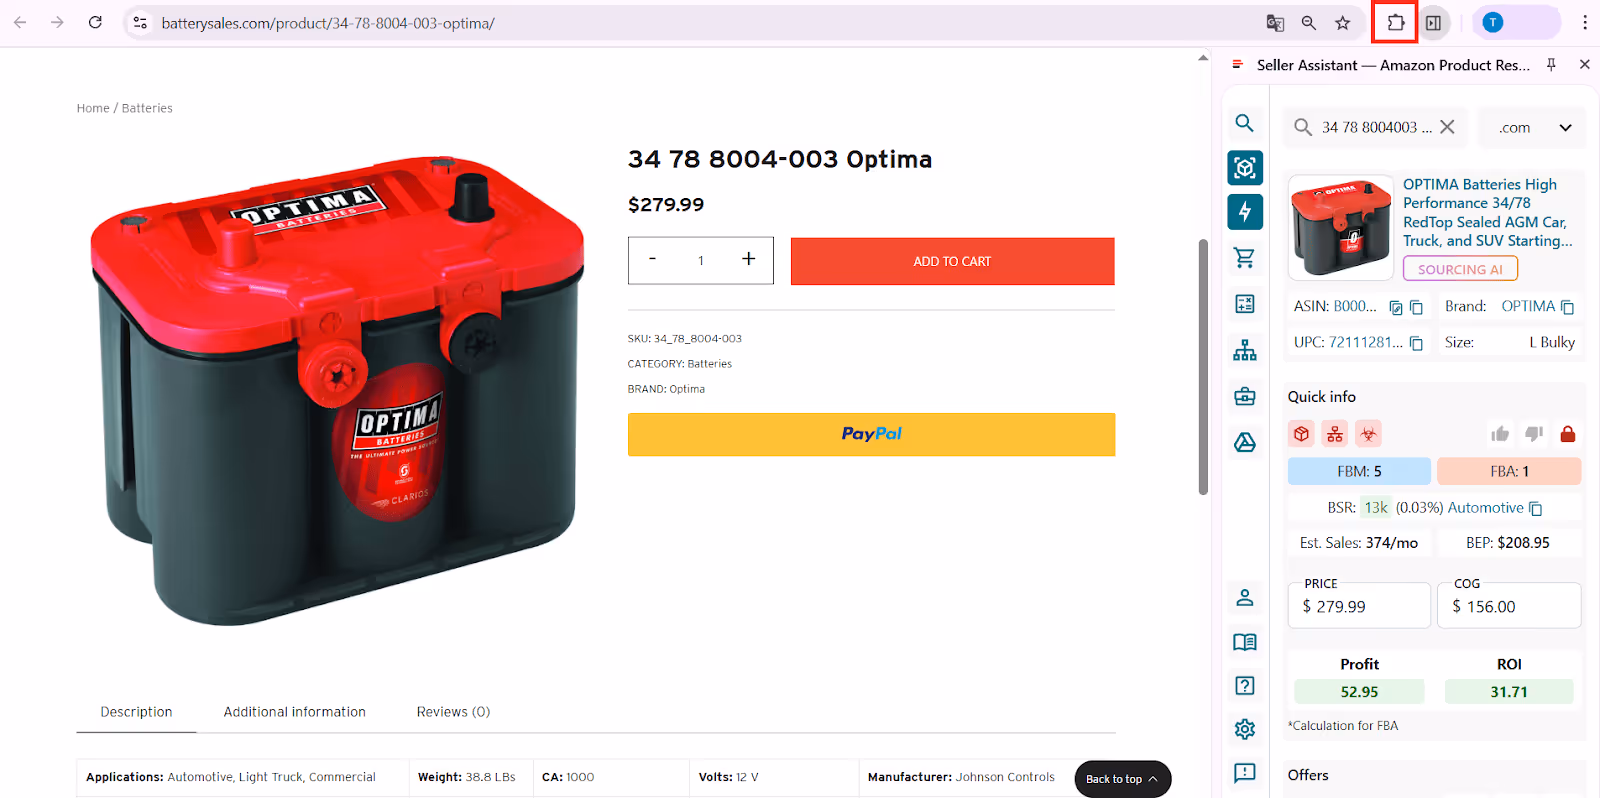Open the Chrome three-dot menu
This screenshot has height=798, width=1600.
tap(1584, 22)
